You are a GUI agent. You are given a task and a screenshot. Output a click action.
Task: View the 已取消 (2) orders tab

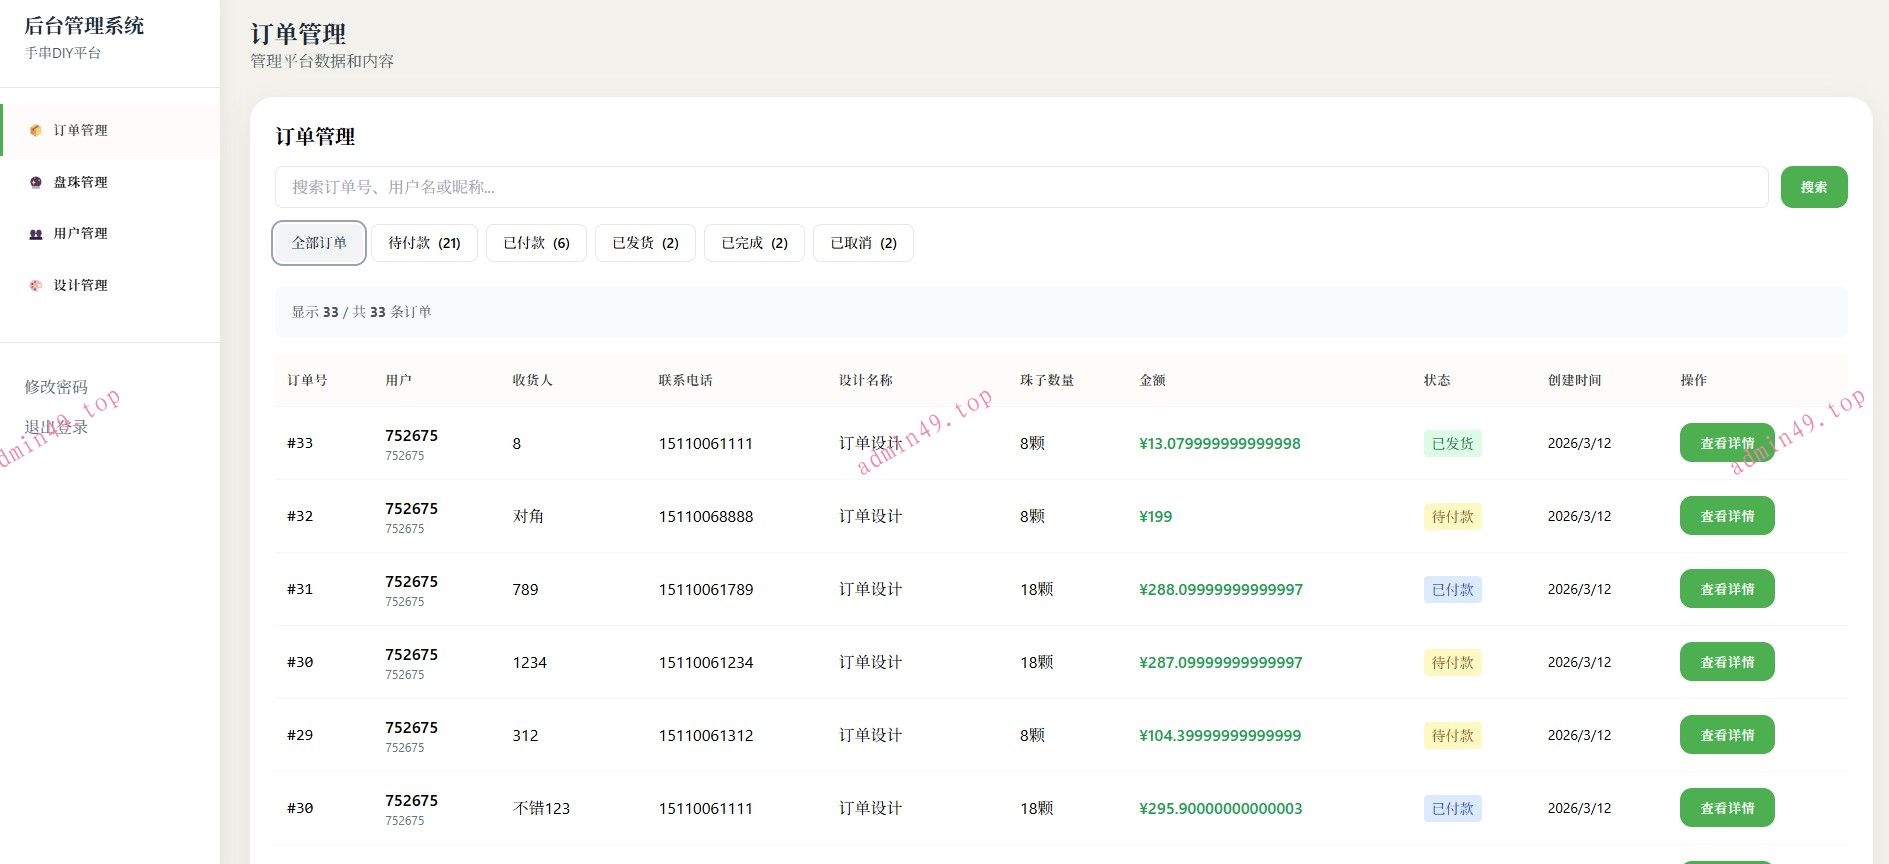[863, 243]
